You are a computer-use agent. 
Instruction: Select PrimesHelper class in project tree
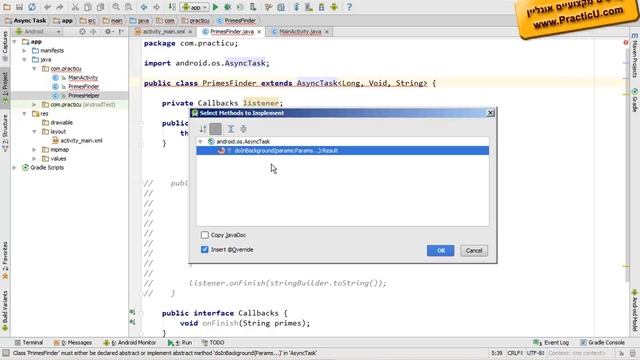(84, 96)
